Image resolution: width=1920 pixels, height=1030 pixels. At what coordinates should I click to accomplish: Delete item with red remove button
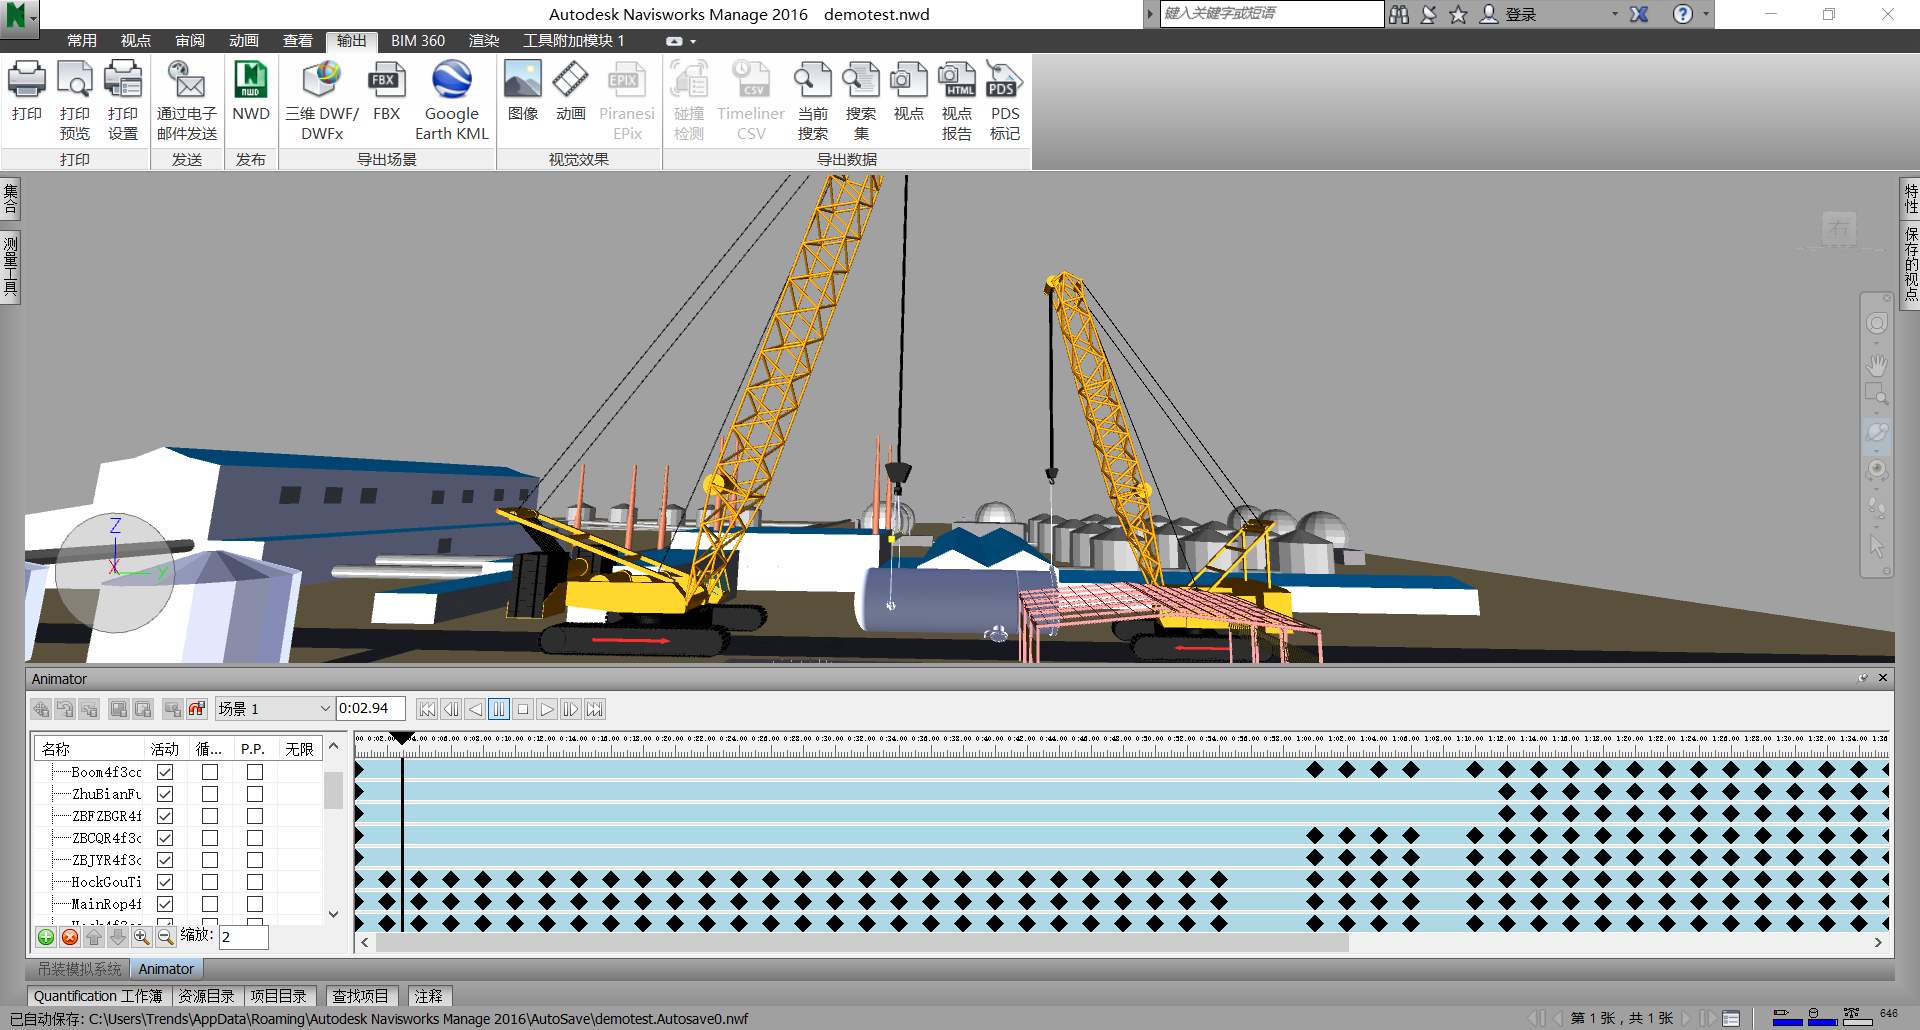point(69,937)
